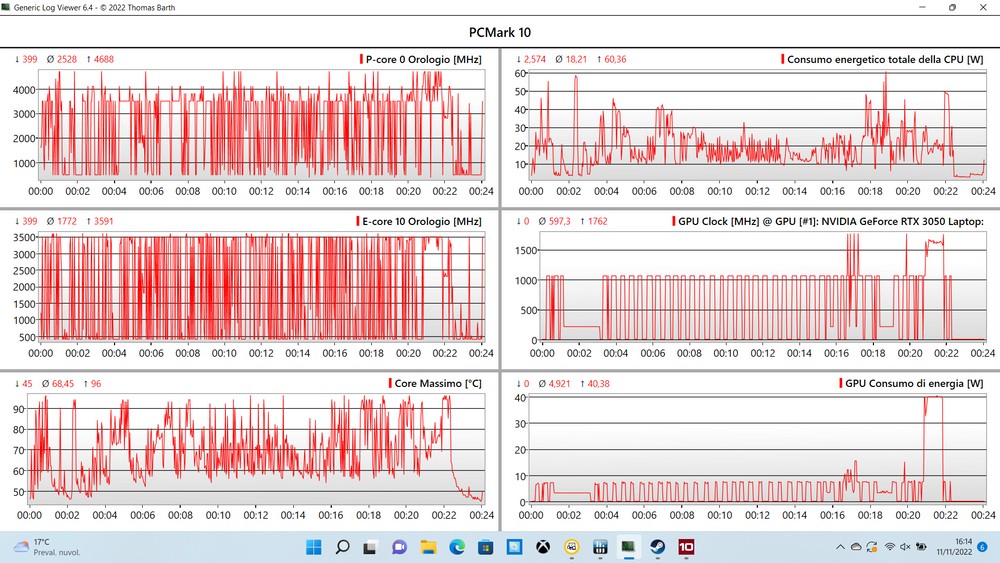Image resolution: width=1000 pixels, height=563 pixels.
Task: Open Steam from the taskbar
Action: 658,547
